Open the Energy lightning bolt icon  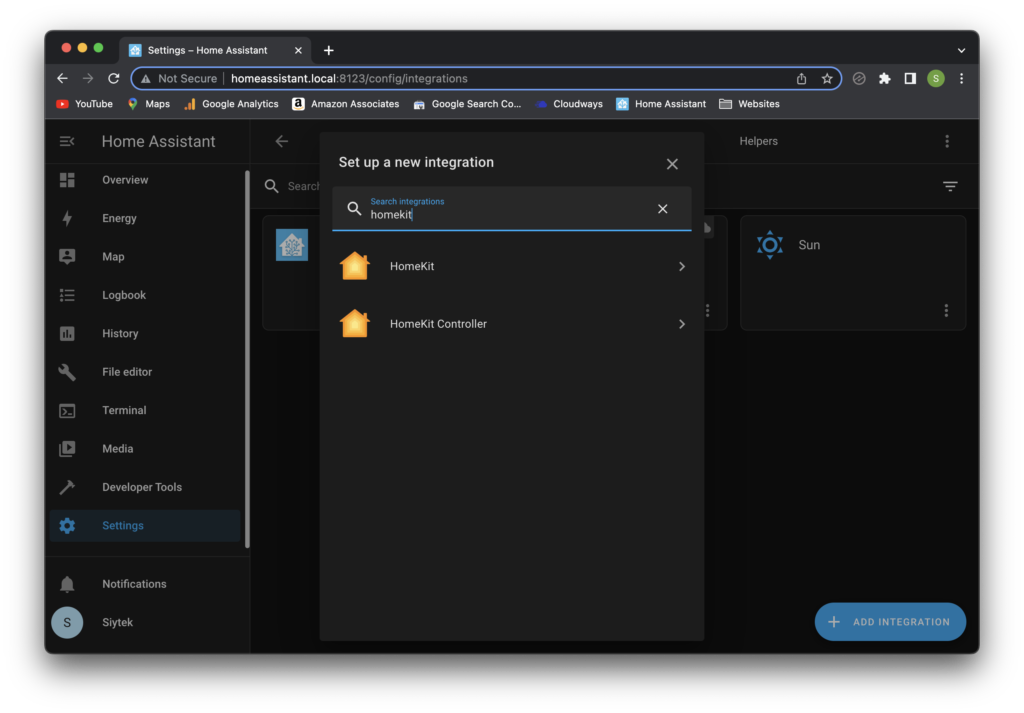click(67, 218)
